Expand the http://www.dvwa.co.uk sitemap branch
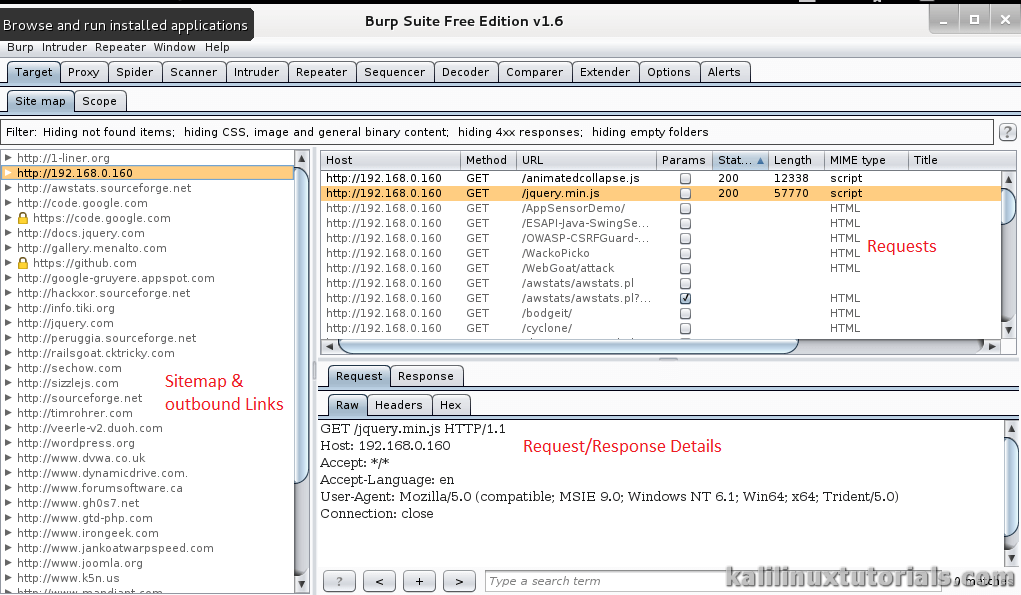Screen dimensions: 1021x595 click(x=9, y=458)
